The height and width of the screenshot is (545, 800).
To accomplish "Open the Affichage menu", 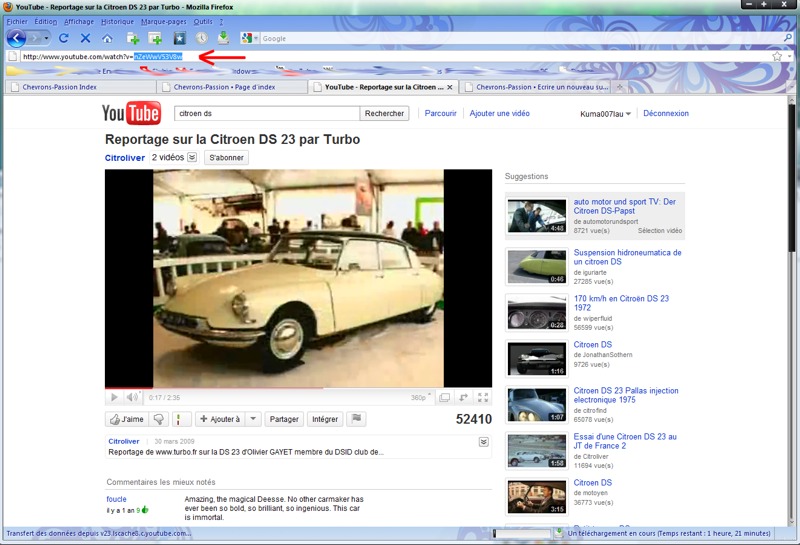I will pos(79,22).
